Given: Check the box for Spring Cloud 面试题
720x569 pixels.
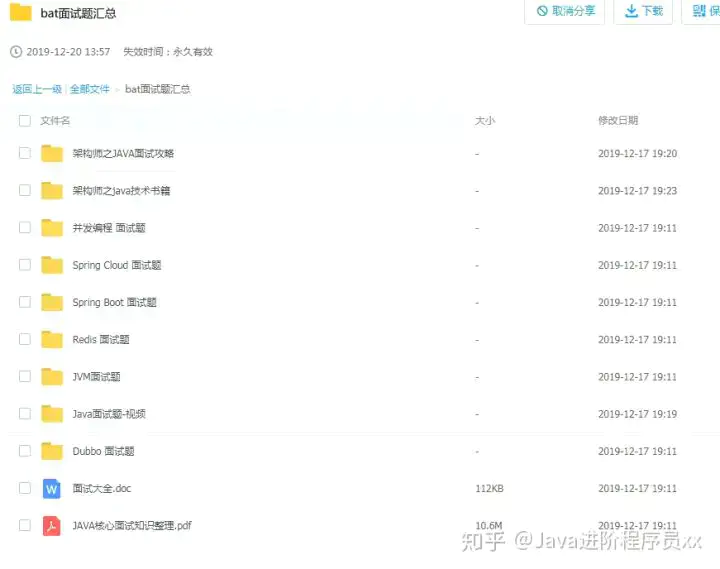Looking at the screenshot, I should [x=25, y=265].
